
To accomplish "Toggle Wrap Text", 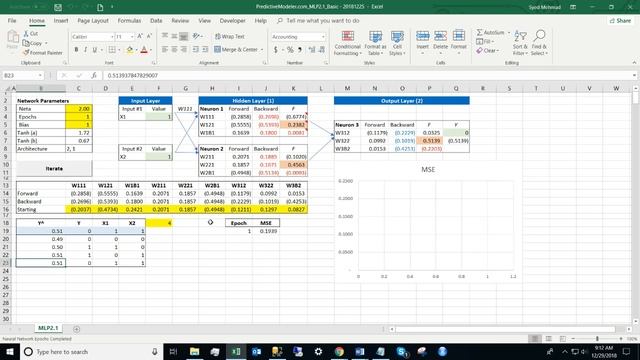I will [229, 36].
